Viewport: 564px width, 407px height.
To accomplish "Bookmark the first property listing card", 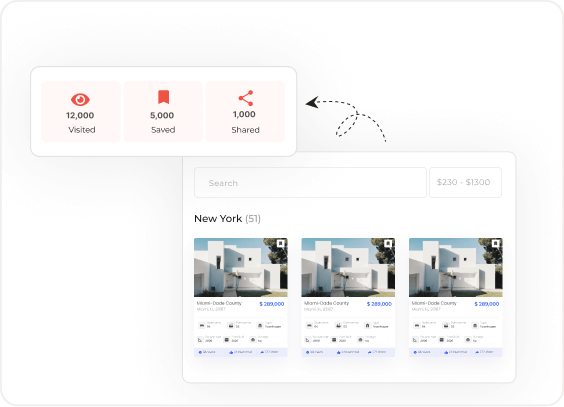I will click(x=281, y=244).
